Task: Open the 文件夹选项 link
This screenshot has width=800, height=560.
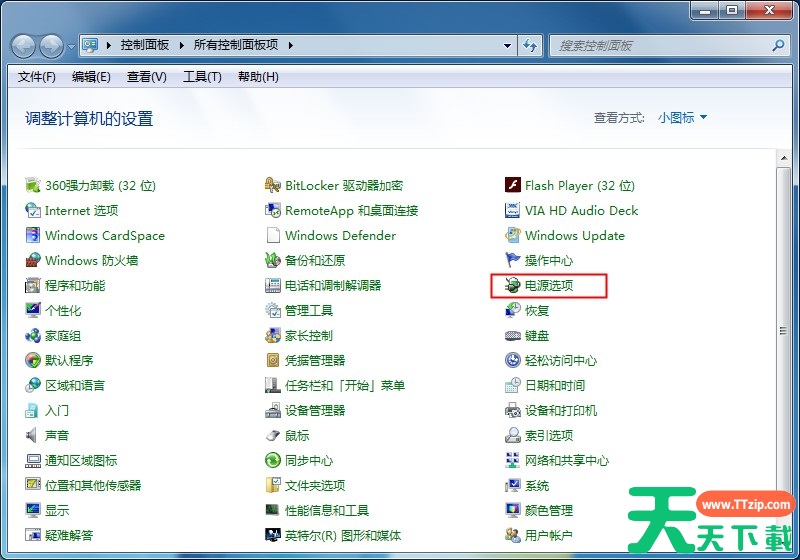Action: (x=315, y=486)
